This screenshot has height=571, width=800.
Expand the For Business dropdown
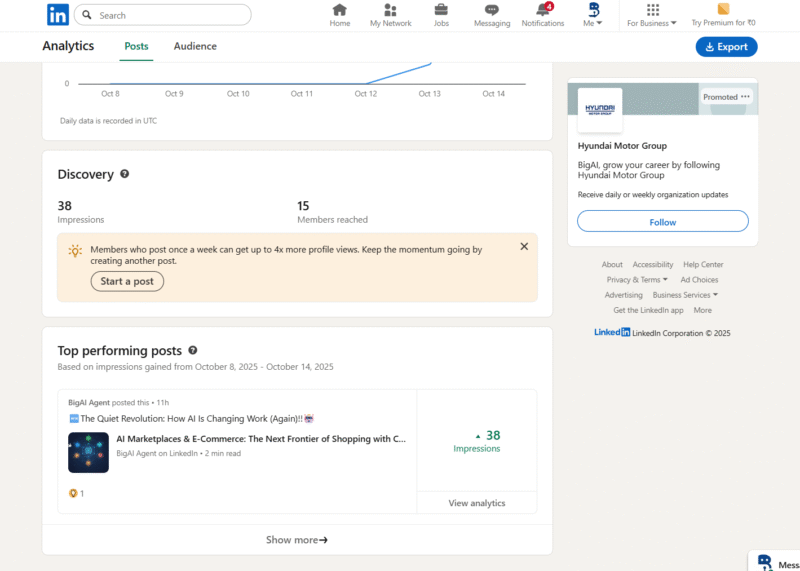652,15
